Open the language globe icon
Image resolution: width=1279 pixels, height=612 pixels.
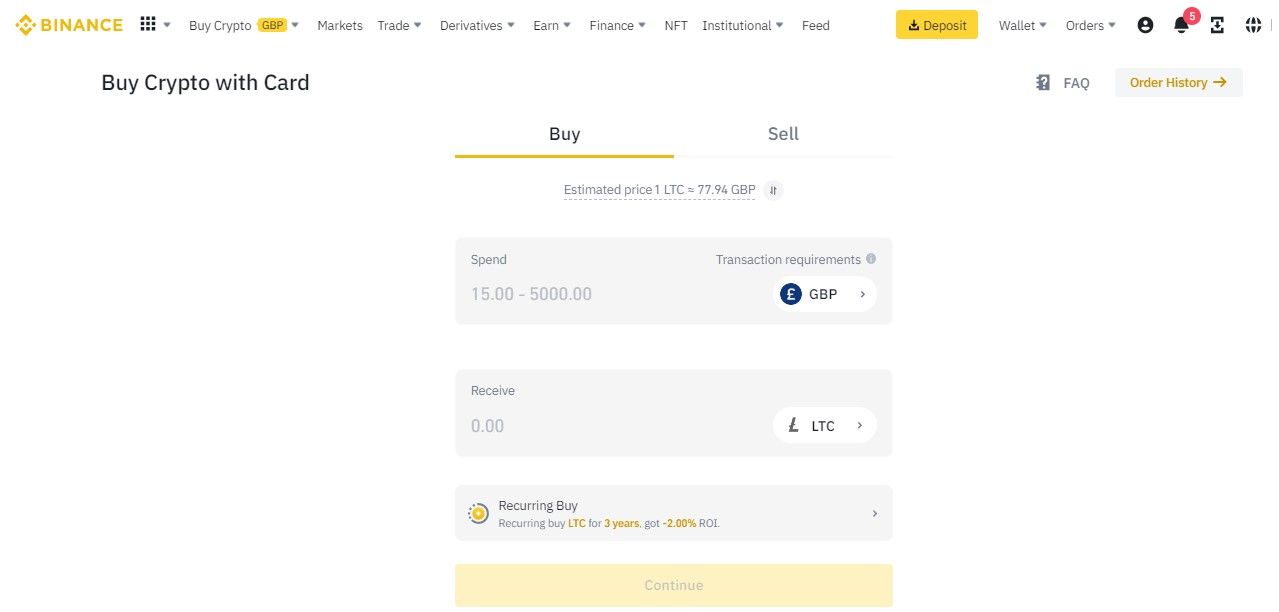1253,25
